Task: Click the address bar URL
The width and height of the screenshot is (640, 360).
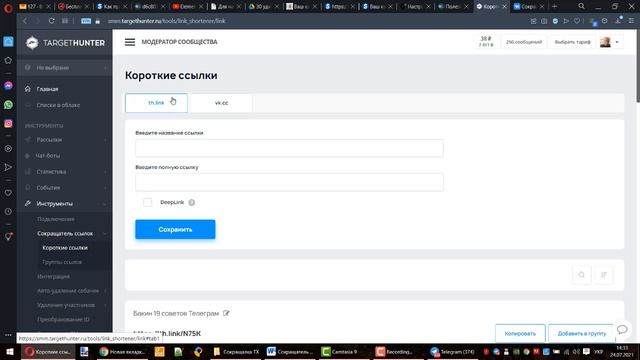Action: click(x=167, y=21)
